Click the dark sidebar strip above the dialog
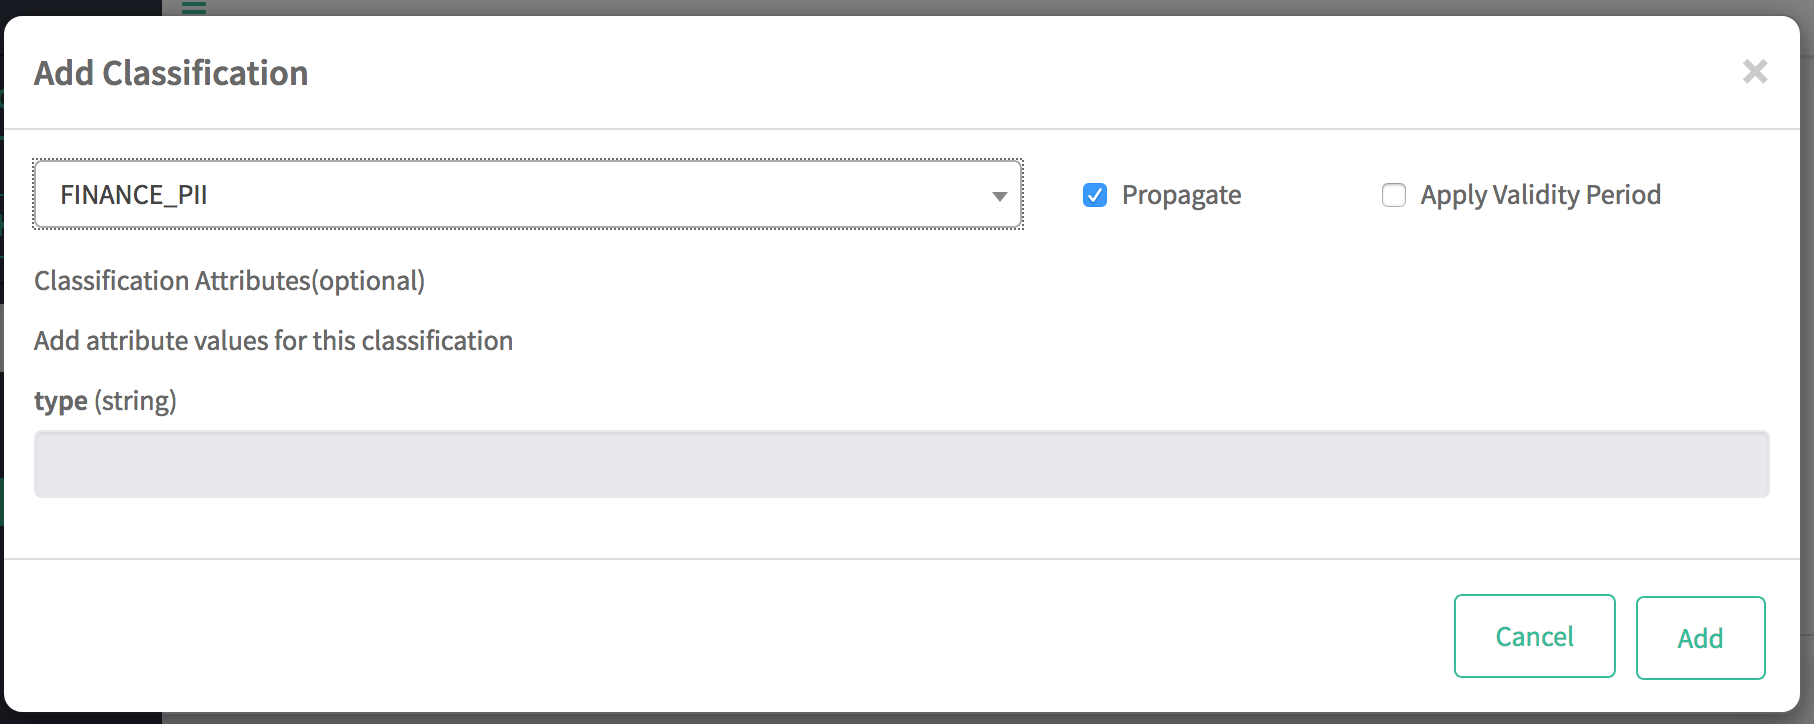The width and height of the screenshot is (1814, 724). (80, 7)
